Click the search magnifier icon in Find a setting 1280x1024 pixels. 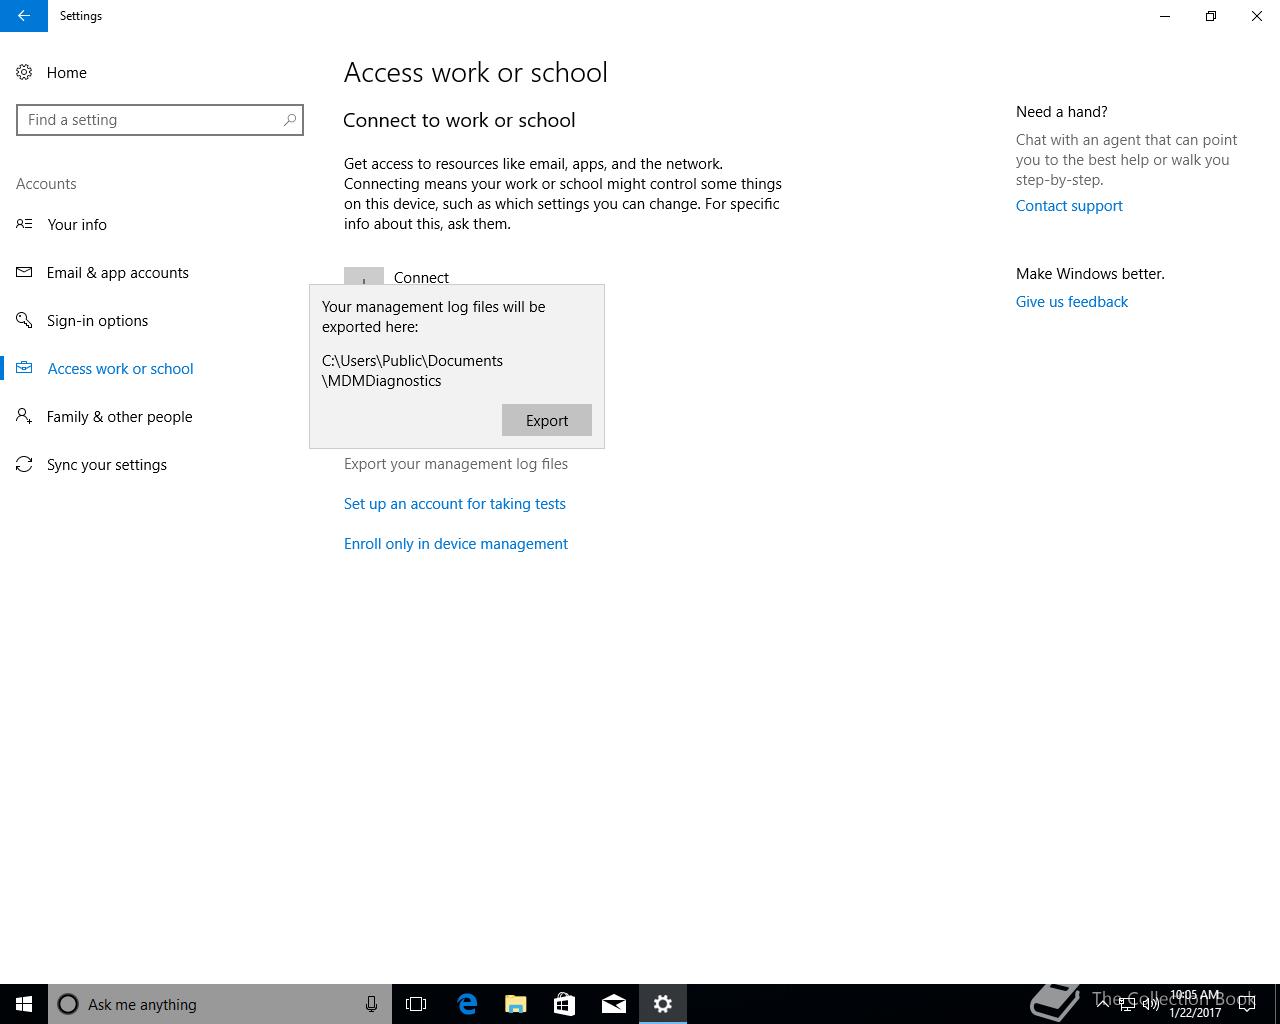pos(290,120)
